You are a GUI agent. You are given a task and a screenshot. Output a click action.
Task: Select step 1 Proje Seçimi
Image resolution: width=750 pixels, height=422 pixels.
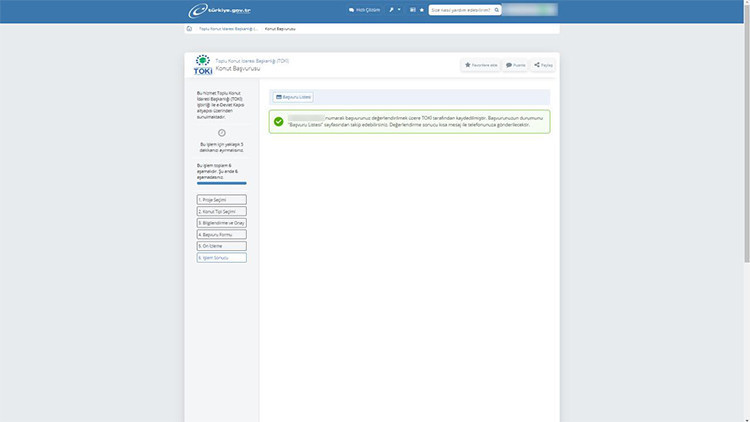pos(221,200)
